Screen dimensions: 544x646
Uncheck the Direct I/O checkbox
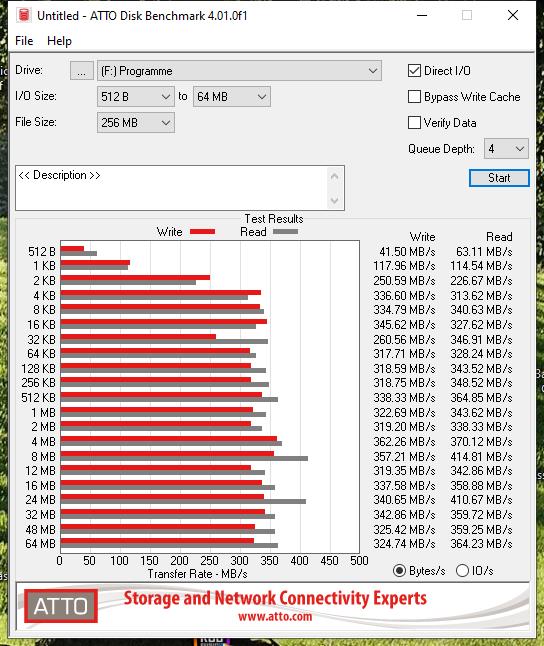tap(414, 71)
